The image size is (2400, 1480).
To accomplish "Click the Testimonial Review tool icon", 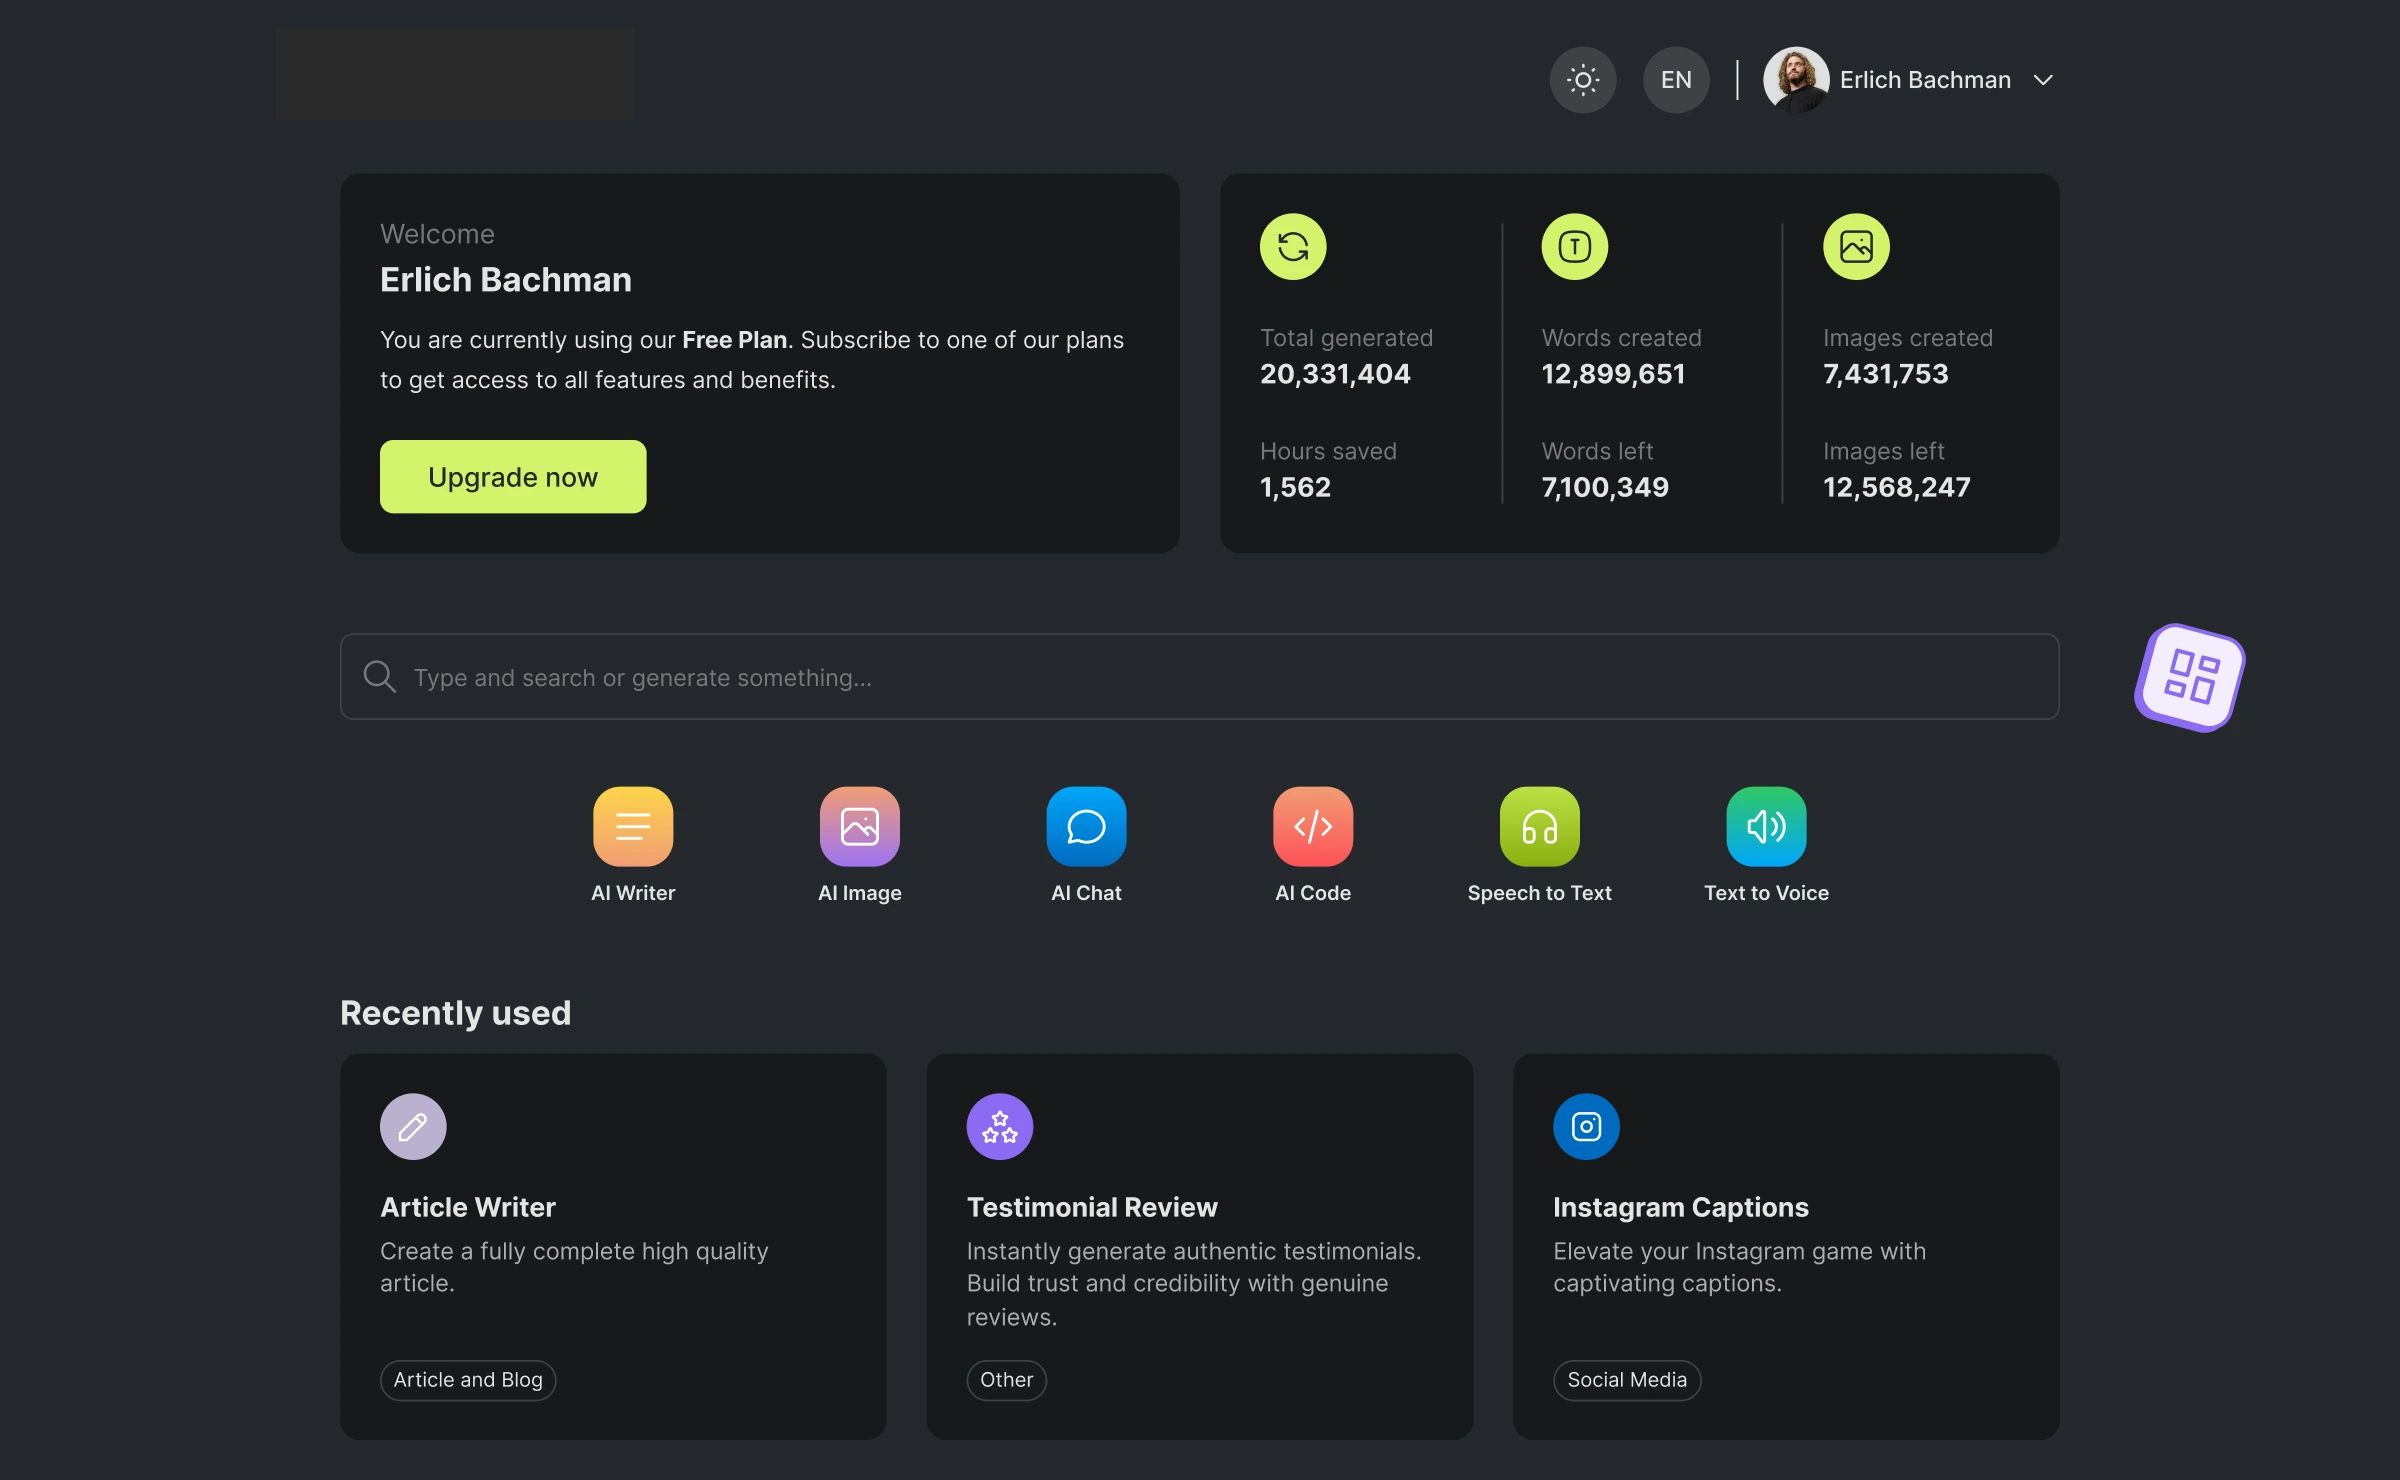I will [x=998, y=1125].
